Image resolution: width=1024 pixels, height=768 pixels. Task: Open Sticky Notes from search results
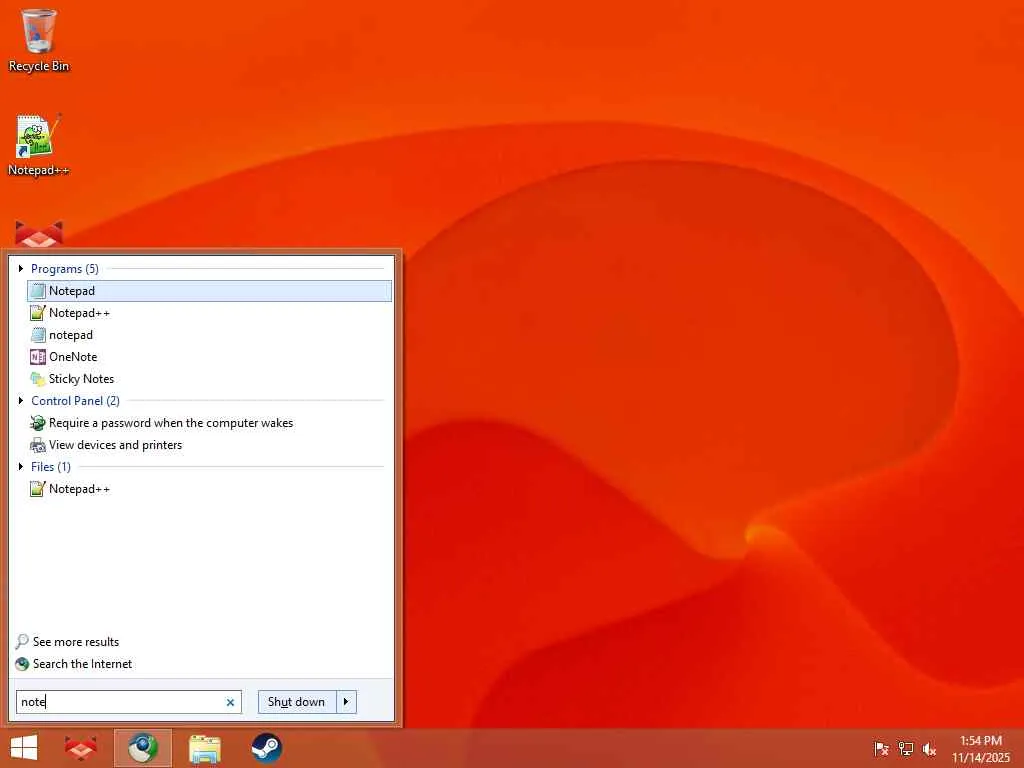pyautogui.click(x=210, y=379)
